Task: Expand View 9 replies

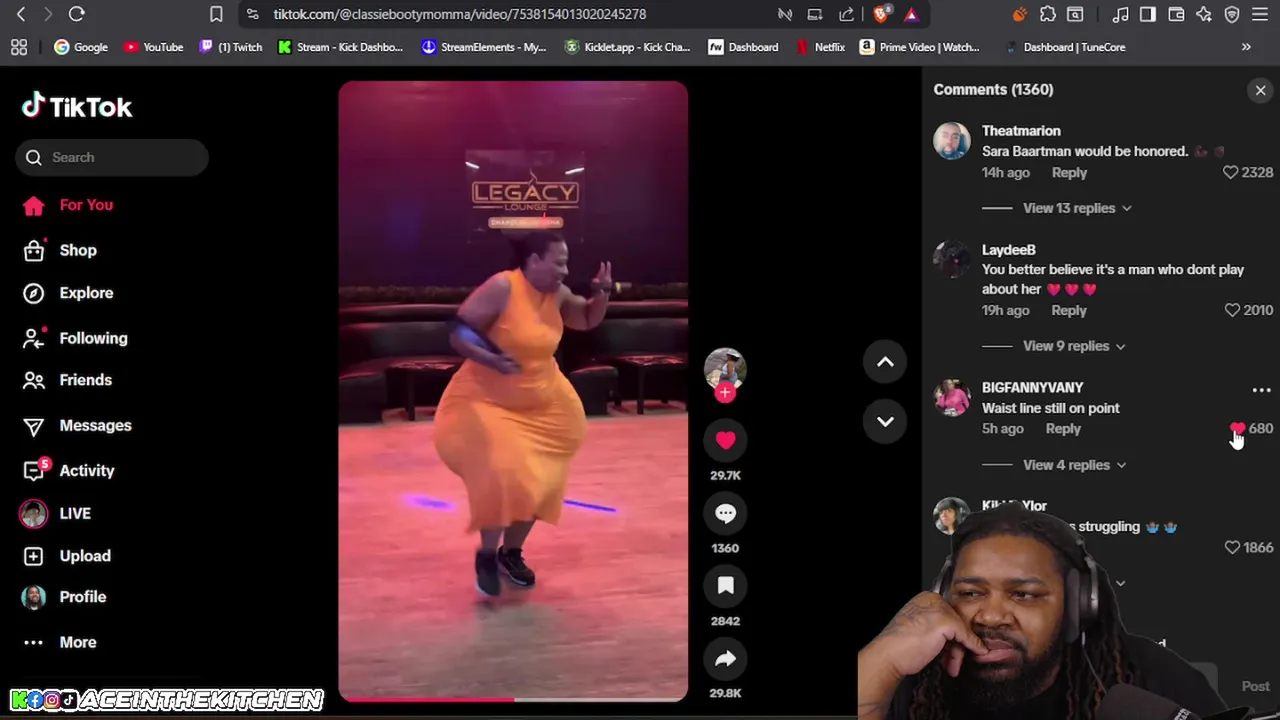Action: tap(1074, 346)
